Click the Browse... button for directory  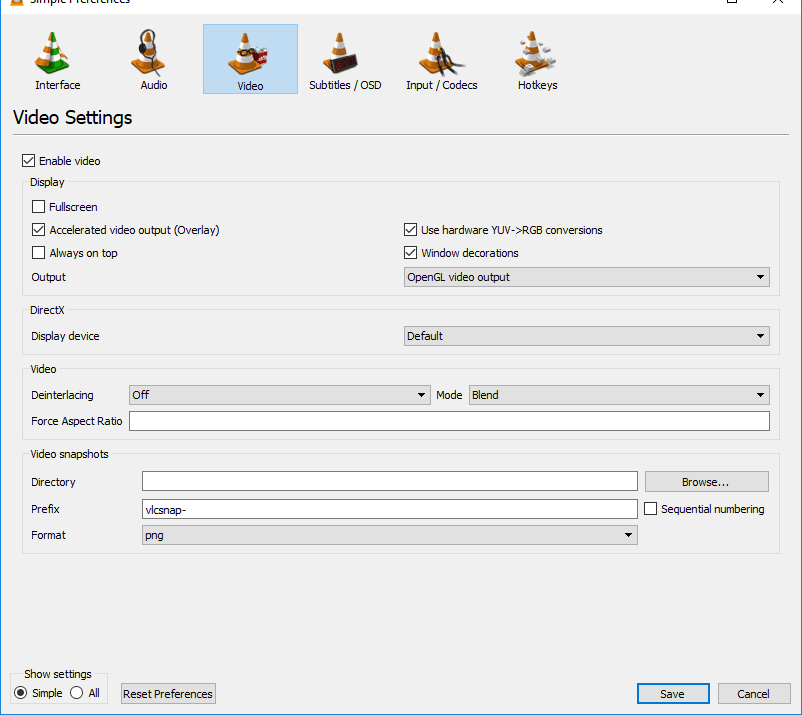(706, 482)
